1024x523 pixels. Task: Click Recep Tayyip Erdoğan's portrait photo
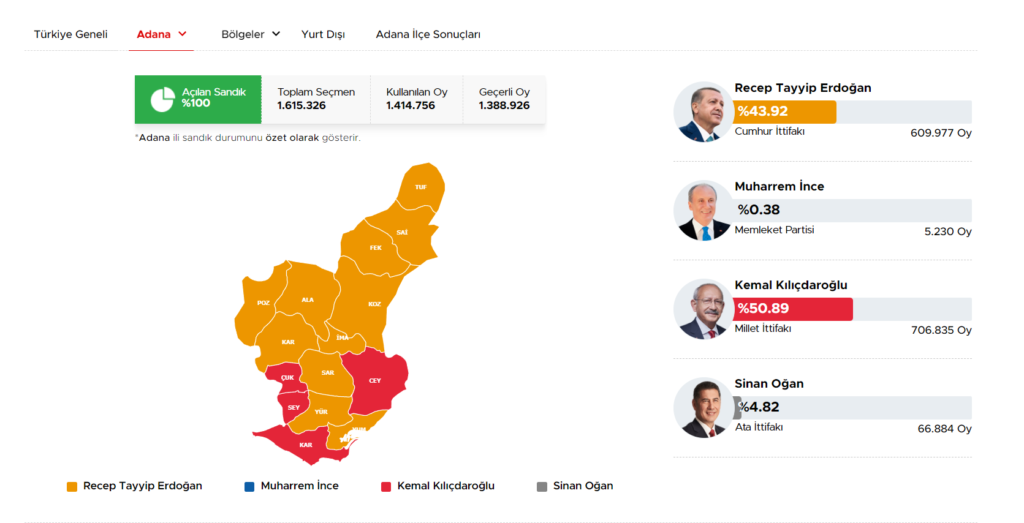[x=702, y=112]
